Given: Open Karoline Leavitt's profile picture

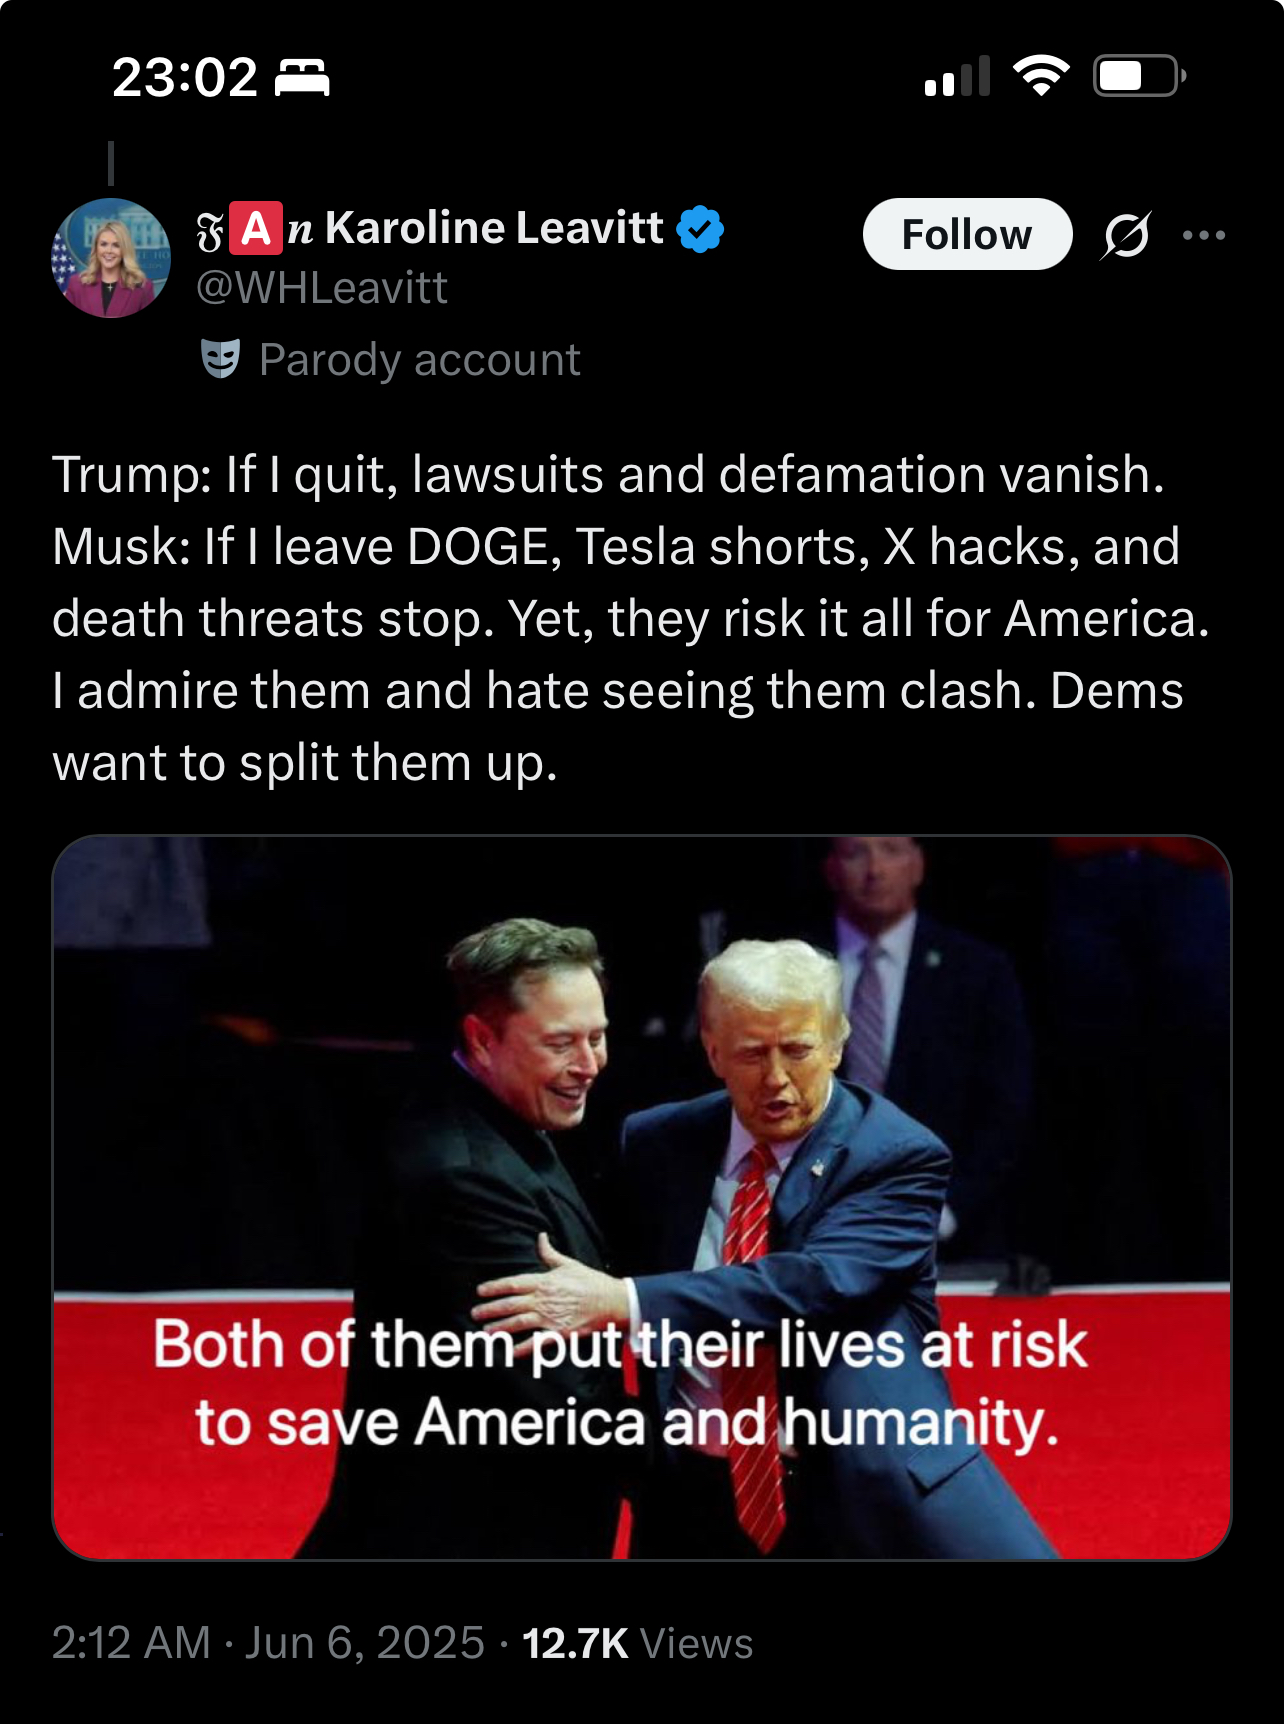Looking at the screenshot, I should [x=111, y=258].
